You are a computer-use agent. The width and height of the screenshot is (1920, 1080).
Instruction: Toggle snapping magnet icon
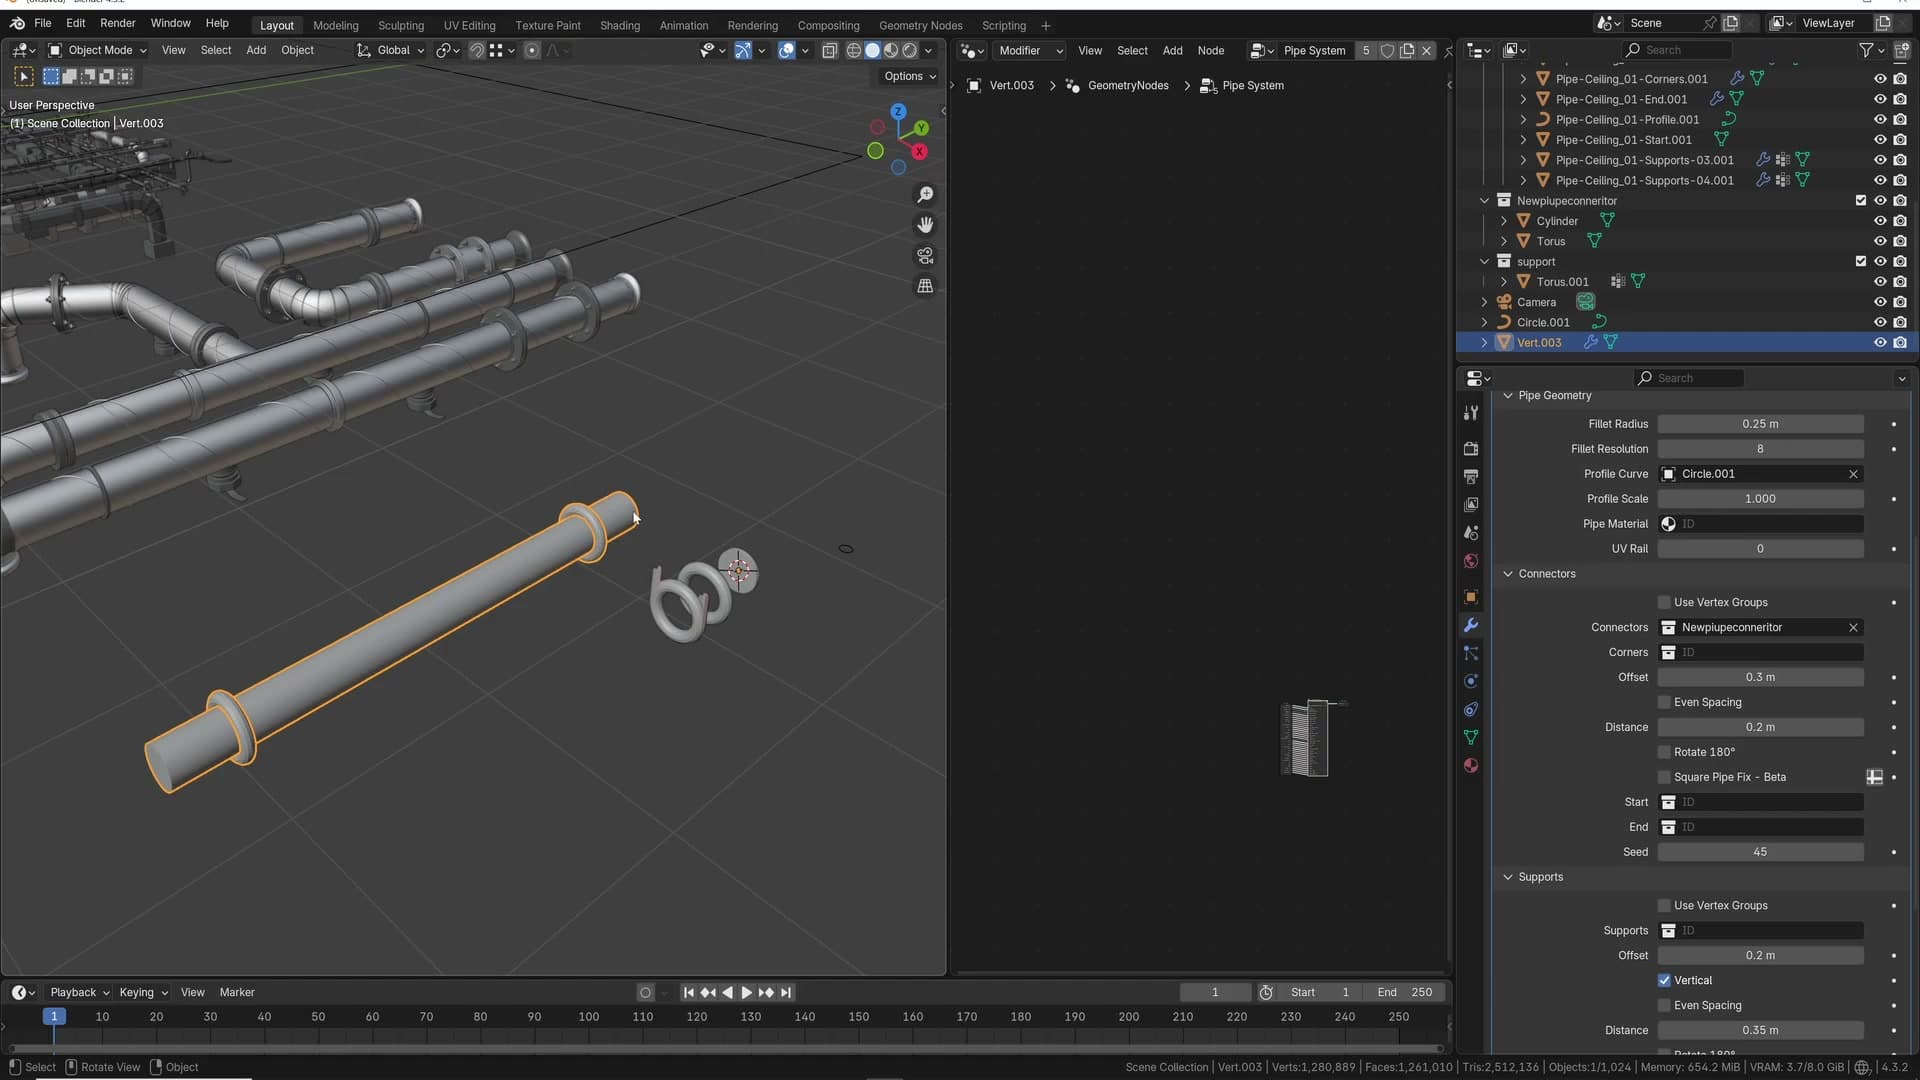[477, 50]
